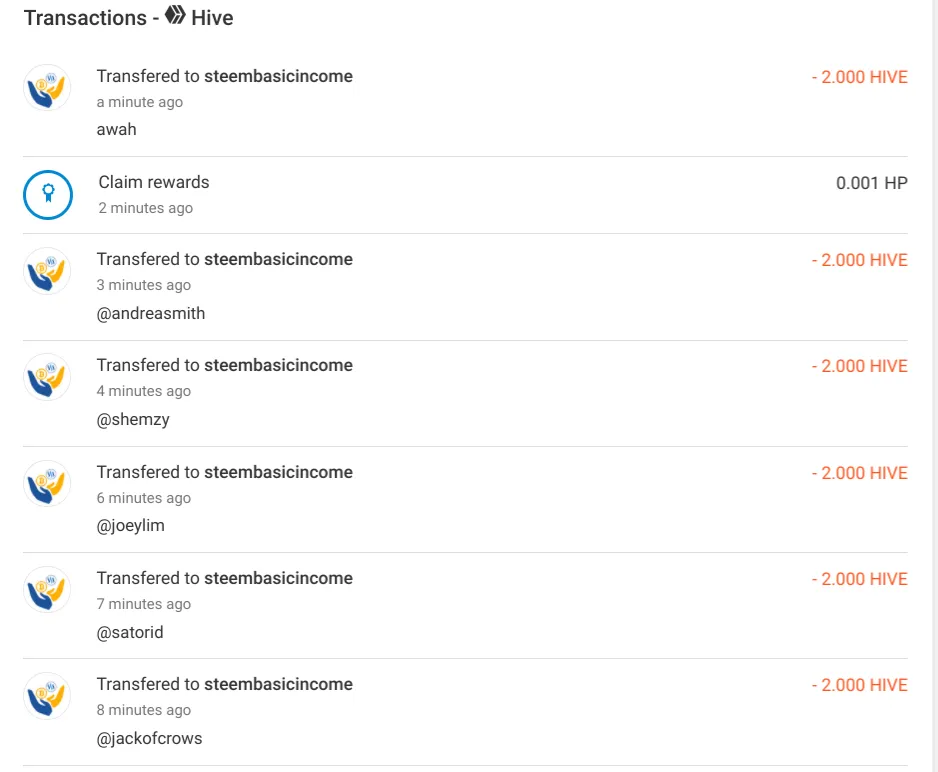The width and height of the screenshot is (938, 772).
Task: Open the Claim rewards badge icon
Action: tap(48, 195)
